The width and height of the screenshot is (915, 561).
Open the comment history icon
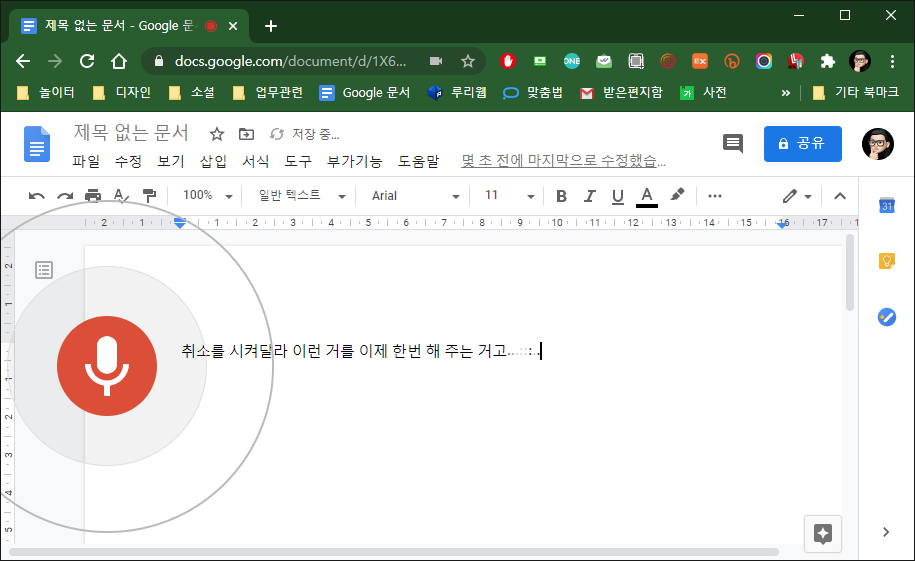tap(733, 144)
